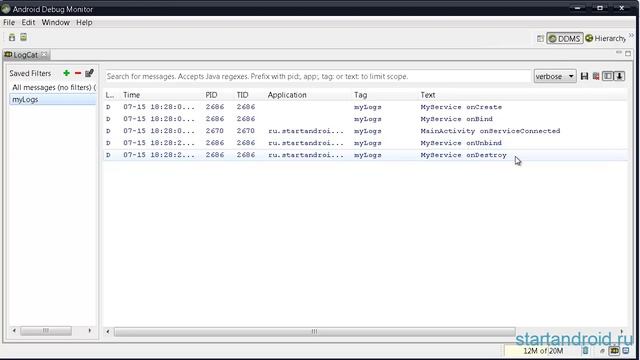
Task: Select the myLogs saved filter
Action: 53,100
